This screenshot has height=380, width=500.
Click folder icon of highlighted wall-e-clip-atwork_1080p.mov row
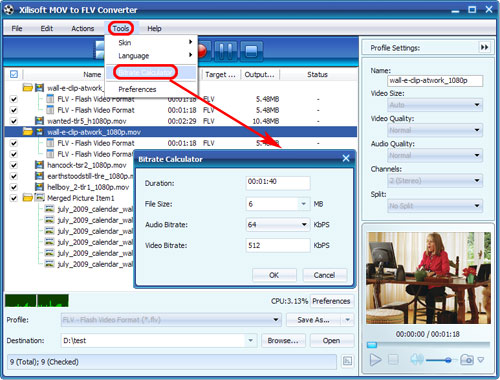click(x=28, y=132)
